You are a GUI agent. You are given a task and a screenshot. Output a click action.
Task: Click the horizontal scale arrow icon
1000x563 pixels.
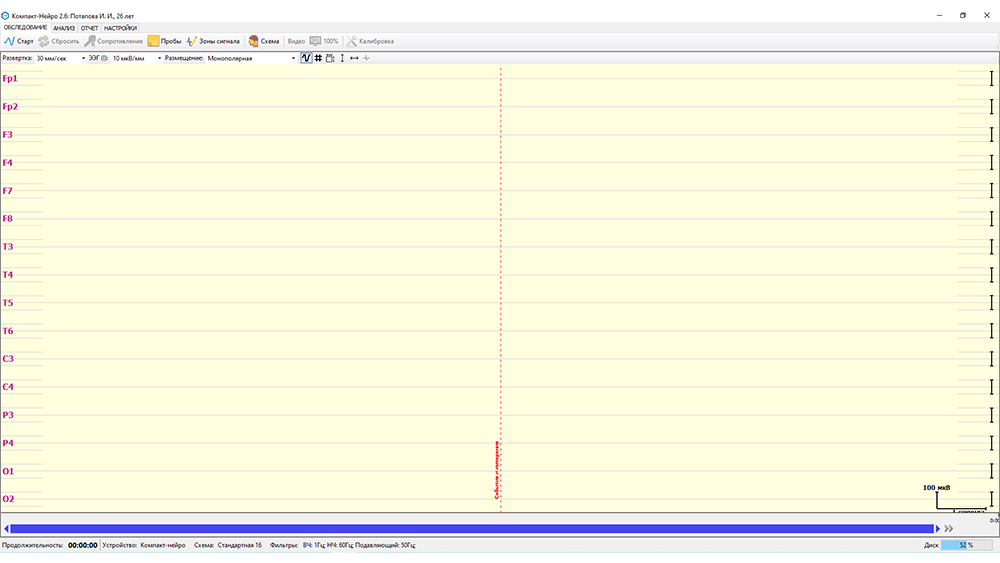(x=354, y=58)
